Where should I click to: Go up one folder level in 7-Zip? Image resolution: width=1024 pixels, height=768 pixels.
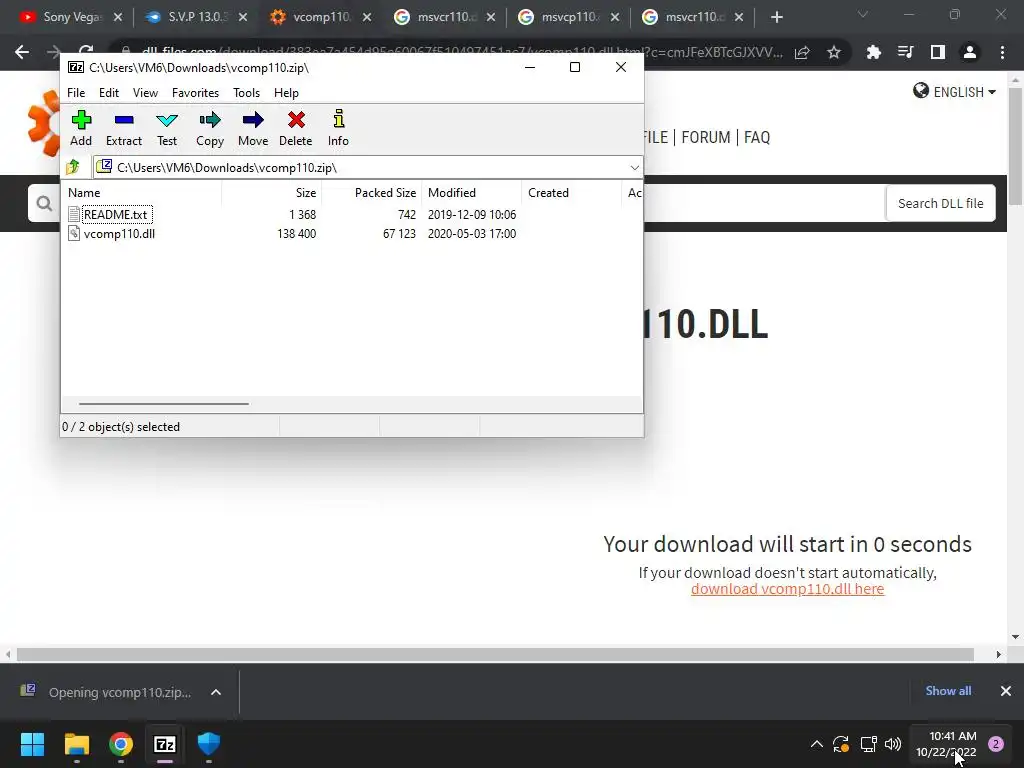tap(73, 167)
